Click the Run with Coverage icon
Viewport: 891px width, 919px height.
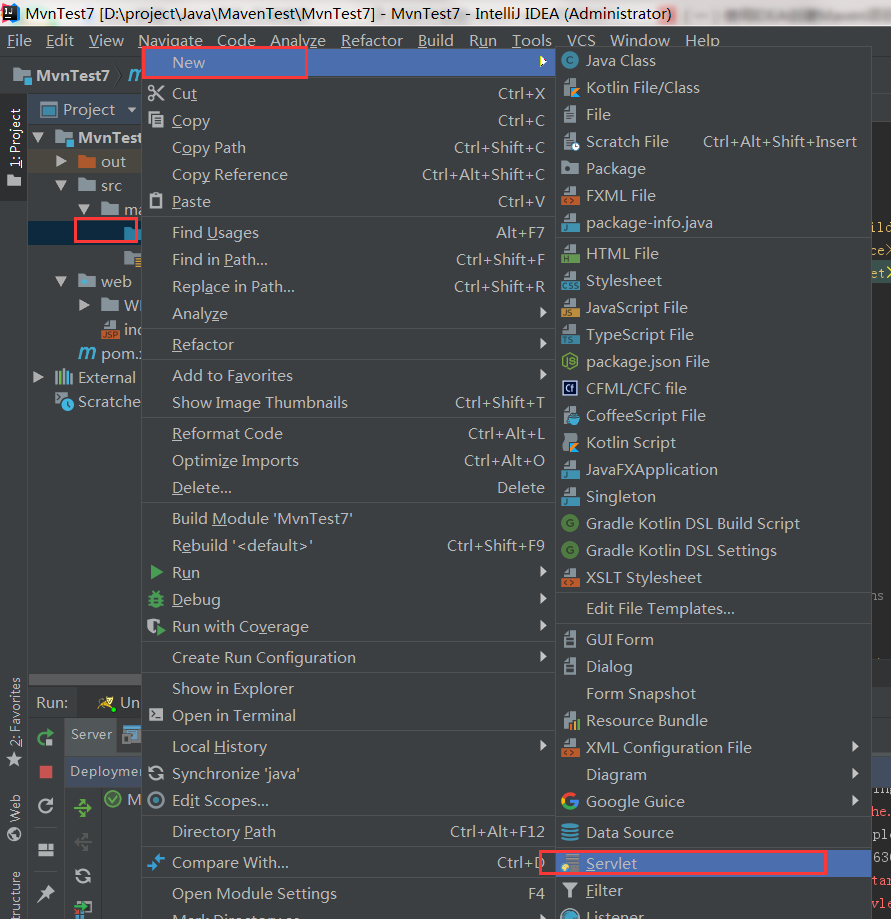click(x=156, y=627)
